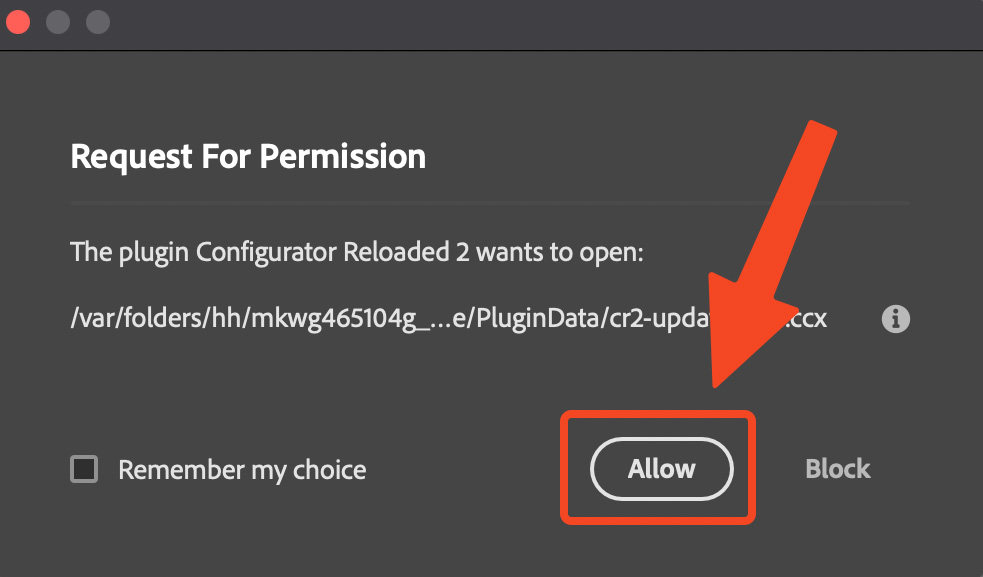Screen dimensions: 983x577
Task: Approve the Configurator Reloaded 2 request
Action: pyautogui.click(x=660, y=469)
